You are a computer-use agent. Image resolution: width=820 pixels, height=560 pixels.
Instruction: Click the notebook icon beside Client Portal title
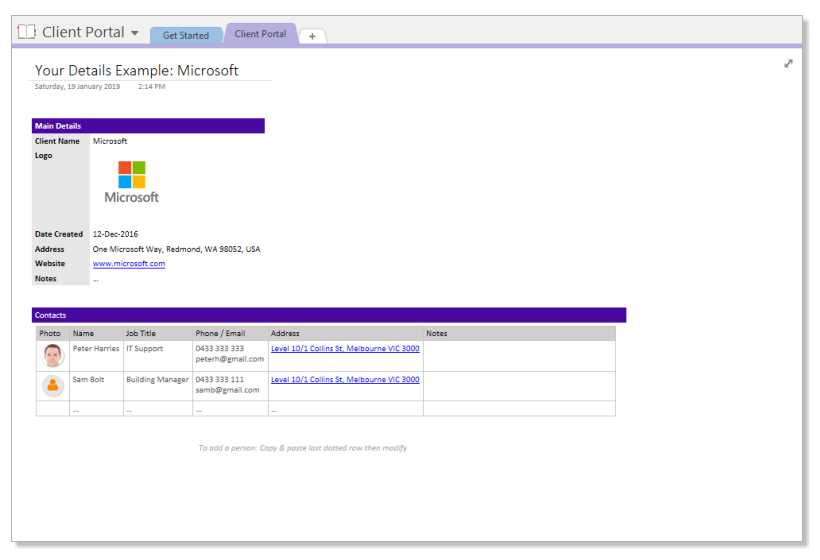tap(26, 32)
